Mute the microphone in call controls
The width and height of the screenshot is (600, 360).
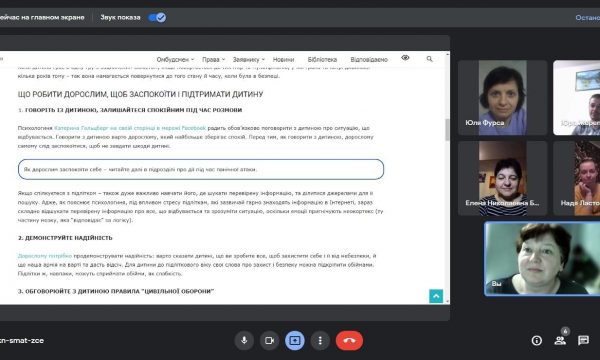point(244,340)
